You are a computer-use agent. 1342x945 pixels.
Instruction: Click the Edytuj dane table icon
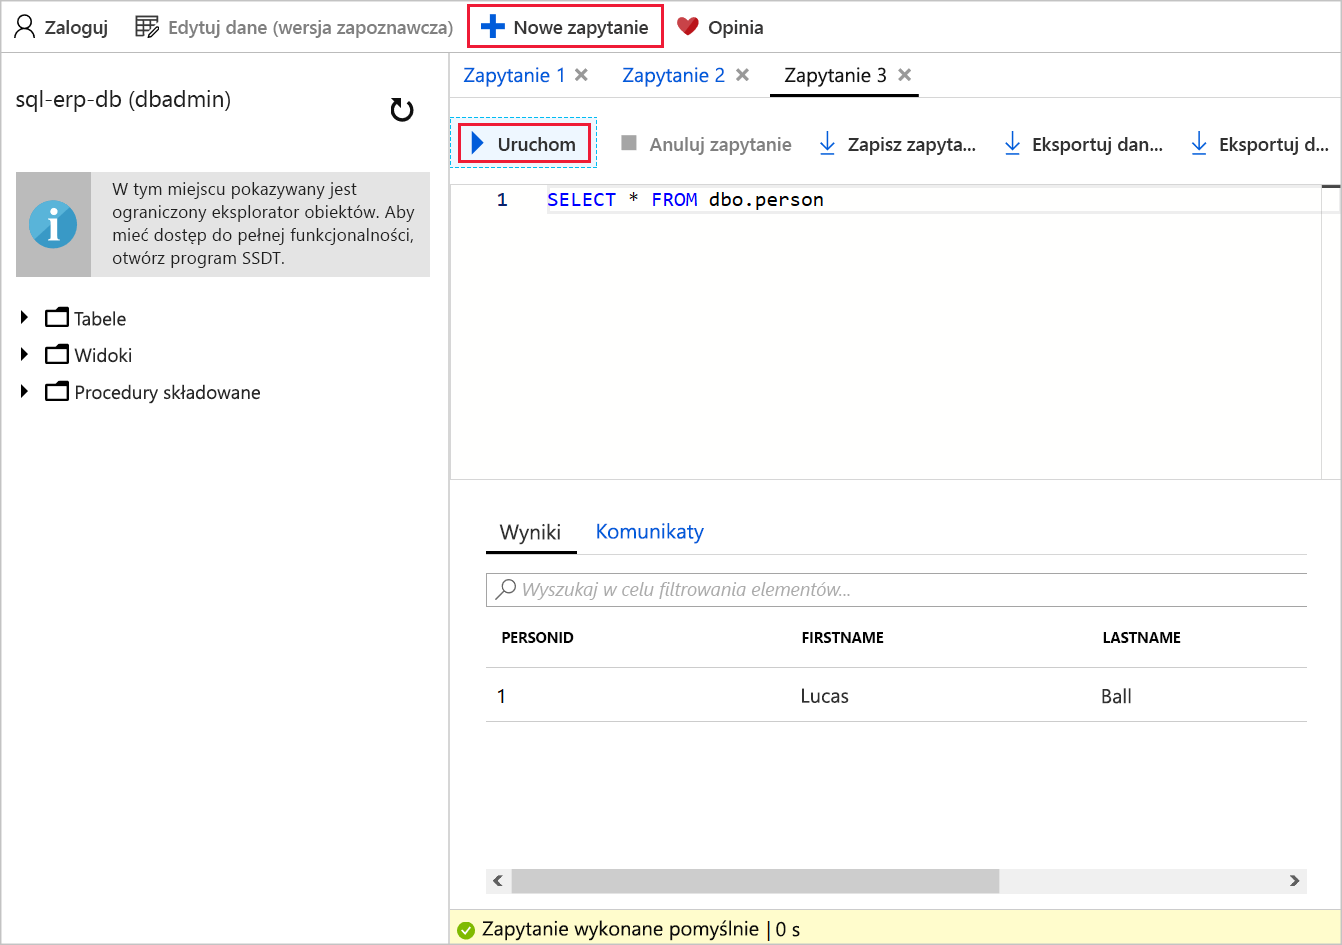pos(147,27)
